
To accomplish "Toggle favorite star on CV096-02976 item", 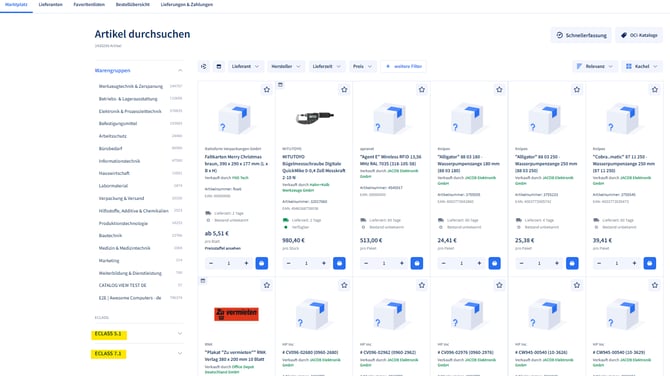I will tap(500, 285).
